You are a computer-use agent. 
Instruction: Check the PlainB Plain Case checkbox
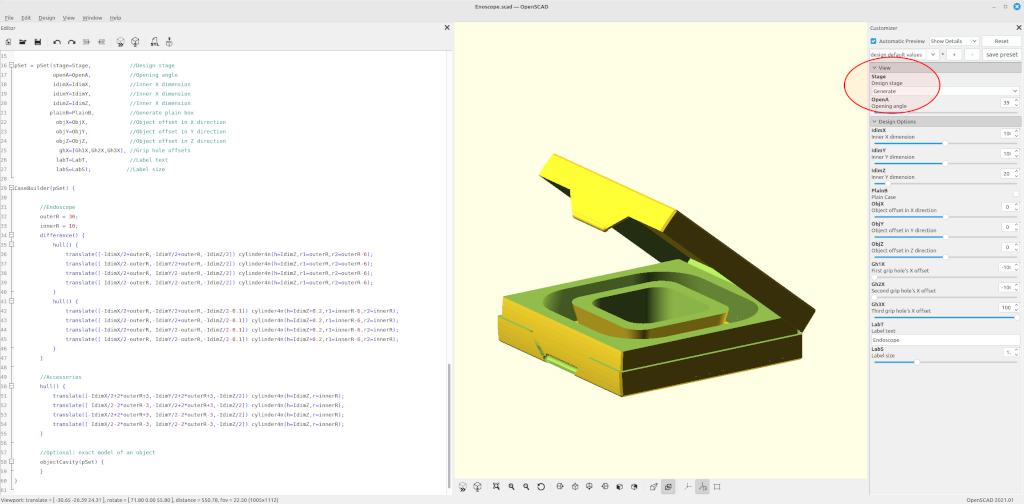point(1016,194)
